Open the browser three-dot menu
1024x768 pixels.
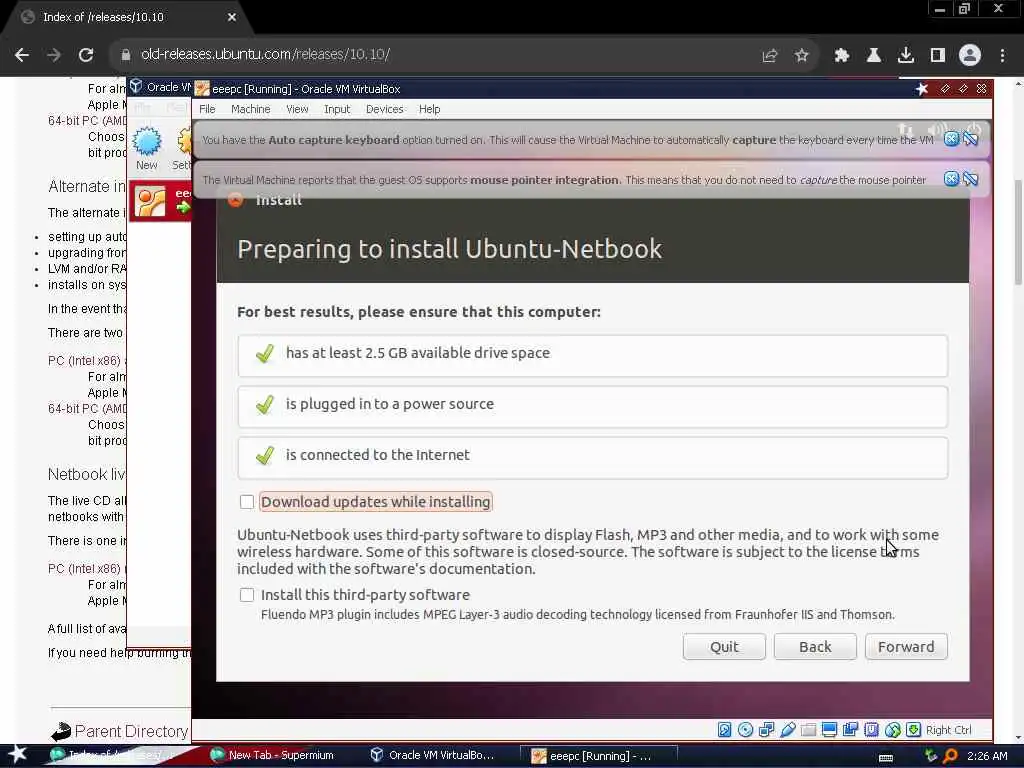pyautogui.click(x=1002, y=56)
